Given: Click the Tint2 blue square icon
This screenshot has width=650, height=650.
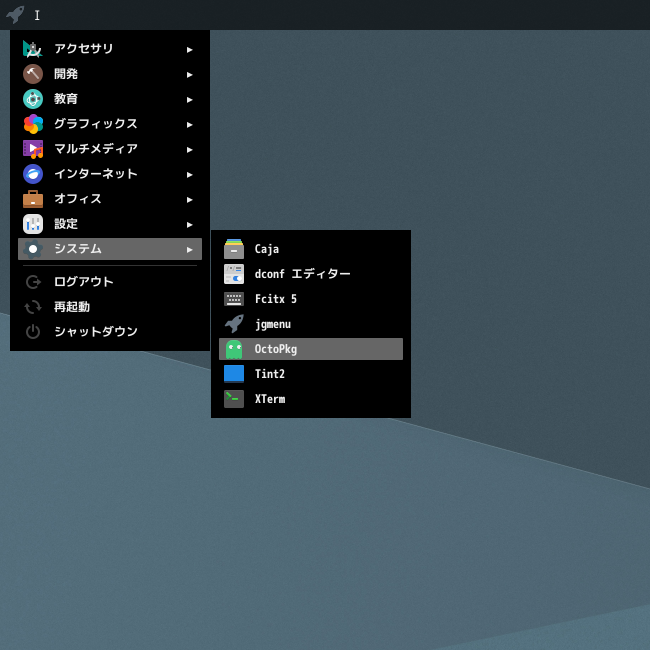Looking at the screenshot, I should [234, 374].
